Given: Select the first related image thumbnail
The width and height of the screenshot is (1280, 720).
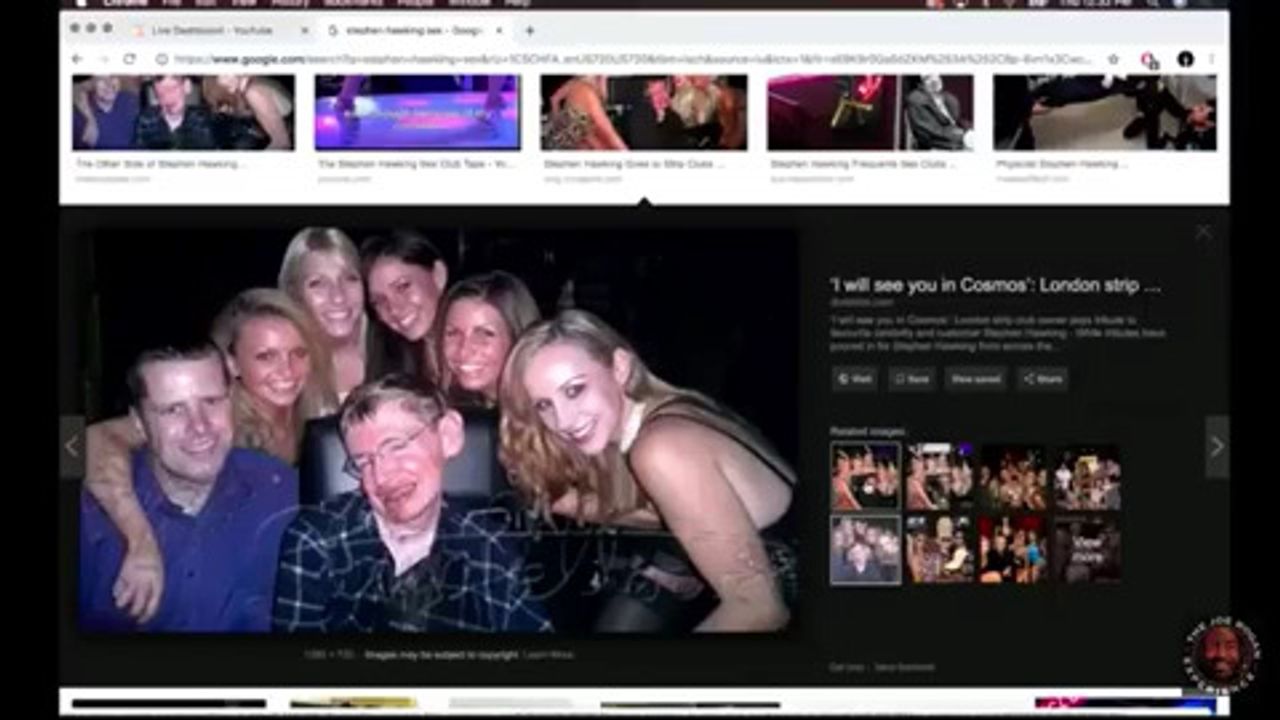Looking at the screenshot, I should pyautogui.click(x=864, y=478).
